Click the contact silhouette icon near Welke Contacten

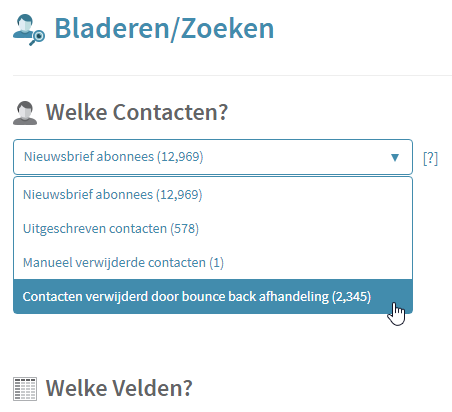[x=25, y=113]
